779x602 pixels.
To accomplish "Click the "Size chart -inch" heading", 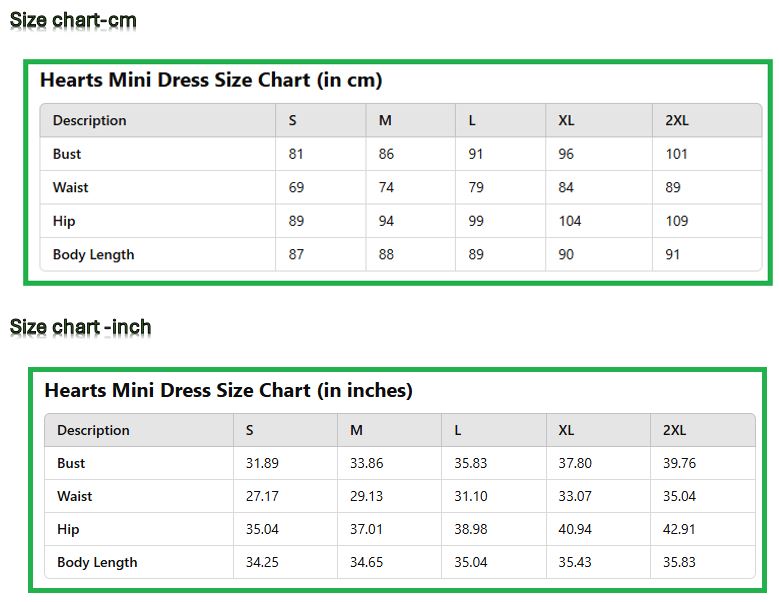I will 80,327.
